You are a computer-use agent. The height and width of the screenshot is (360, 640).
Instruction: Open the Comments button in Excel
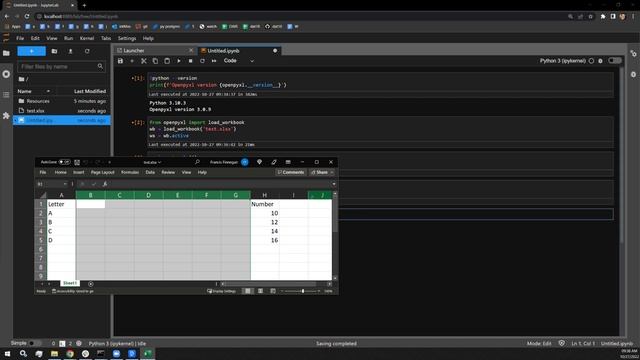tap(291, 172)
